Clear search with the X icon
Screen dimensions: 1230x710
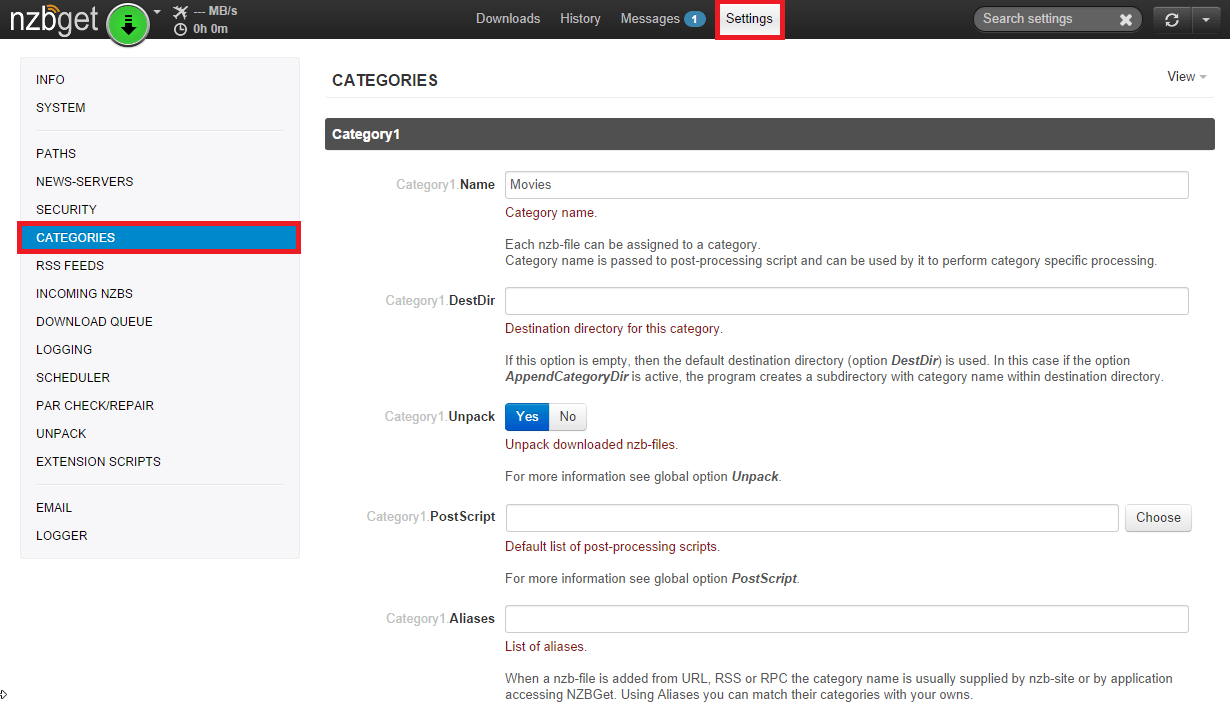click(1125, 19)
